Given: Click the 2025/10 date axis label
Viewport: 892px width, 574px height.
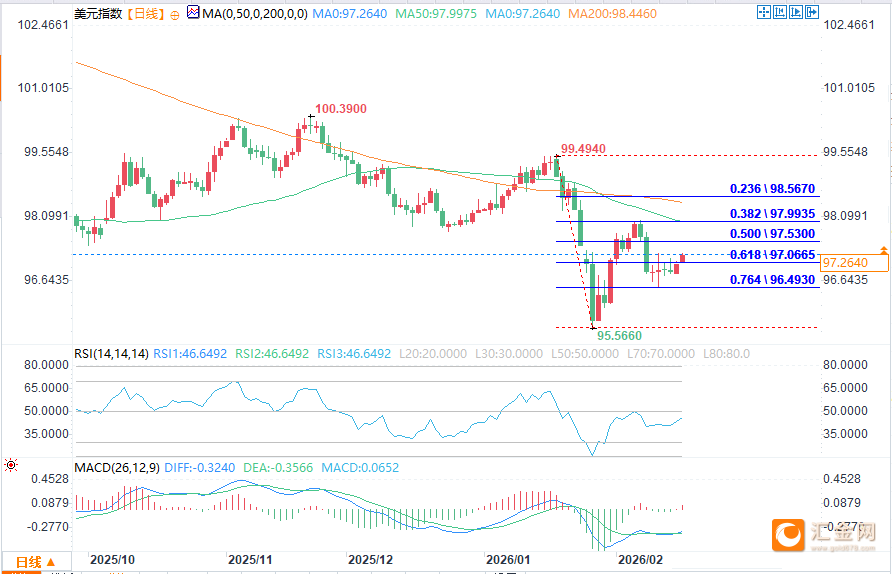Looking at the screenshot, I should click(113, 560).
